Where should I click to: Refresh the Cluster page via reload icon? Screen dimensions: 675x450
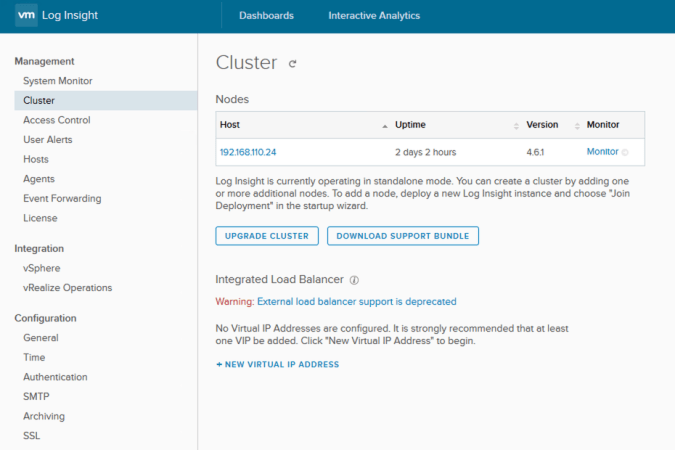click(293, 64)
